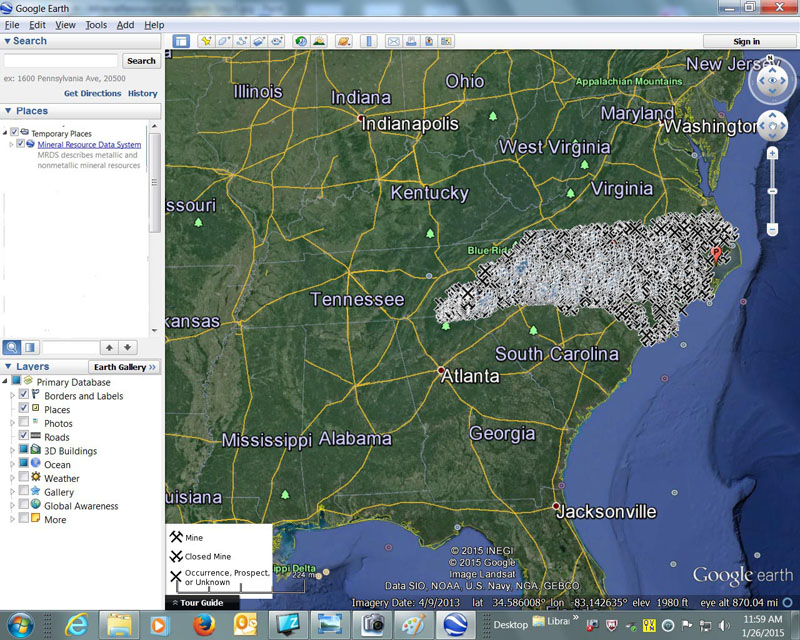Show historical imagery with the clock icon
Viewport: 800px width, 640px height.
[x=301, y=41]
